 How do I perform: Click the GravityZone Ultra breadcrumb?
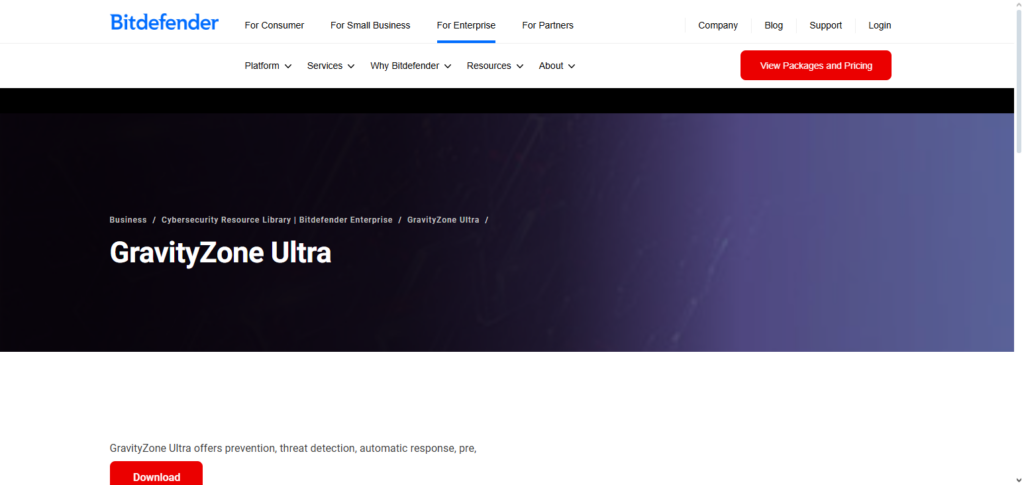click(x=443, y=220)
